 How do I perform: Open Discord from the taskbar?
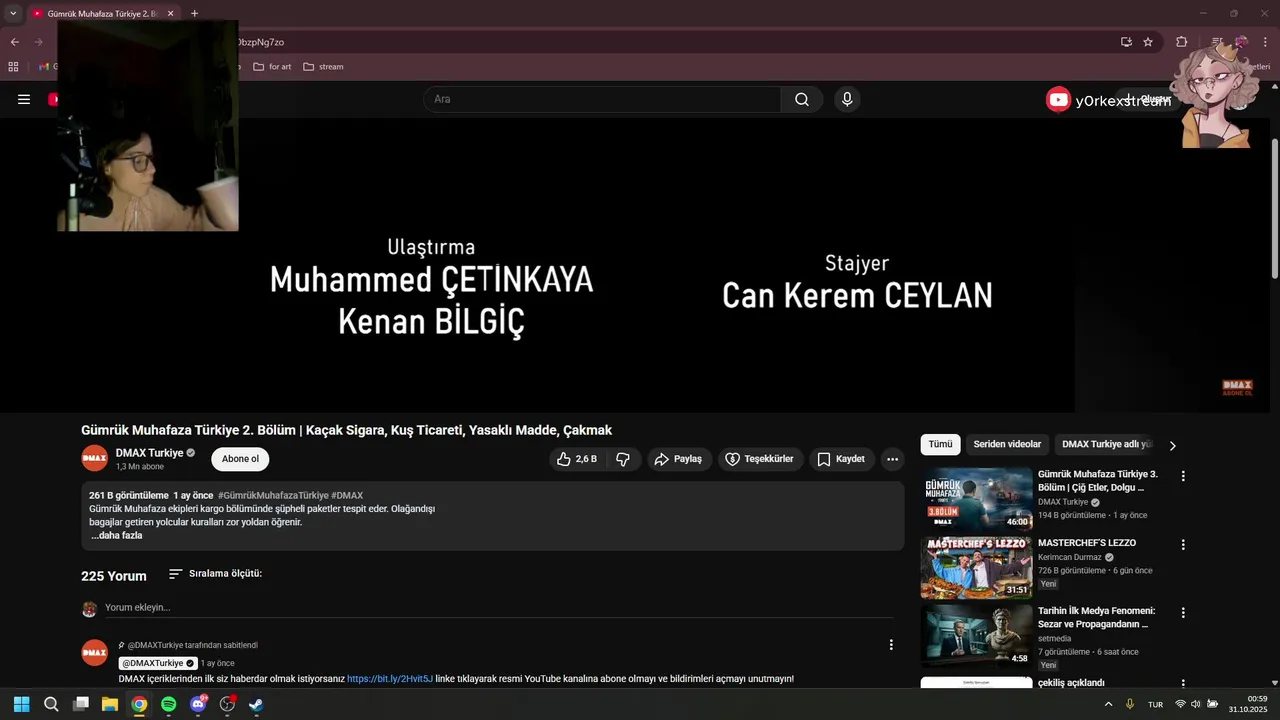pos(198,704)
